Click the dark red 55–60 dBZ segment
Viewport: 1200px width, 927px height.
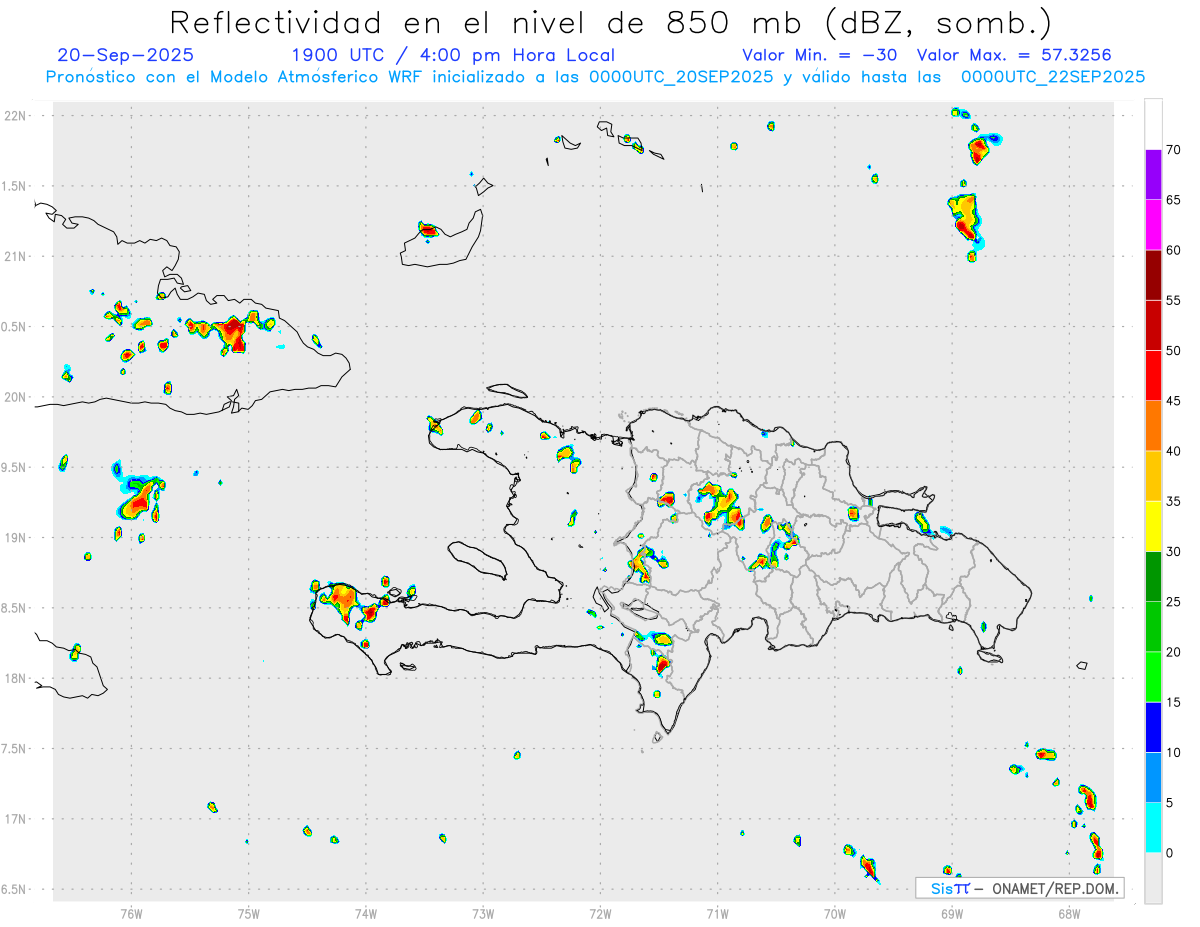click(1153, 275)
